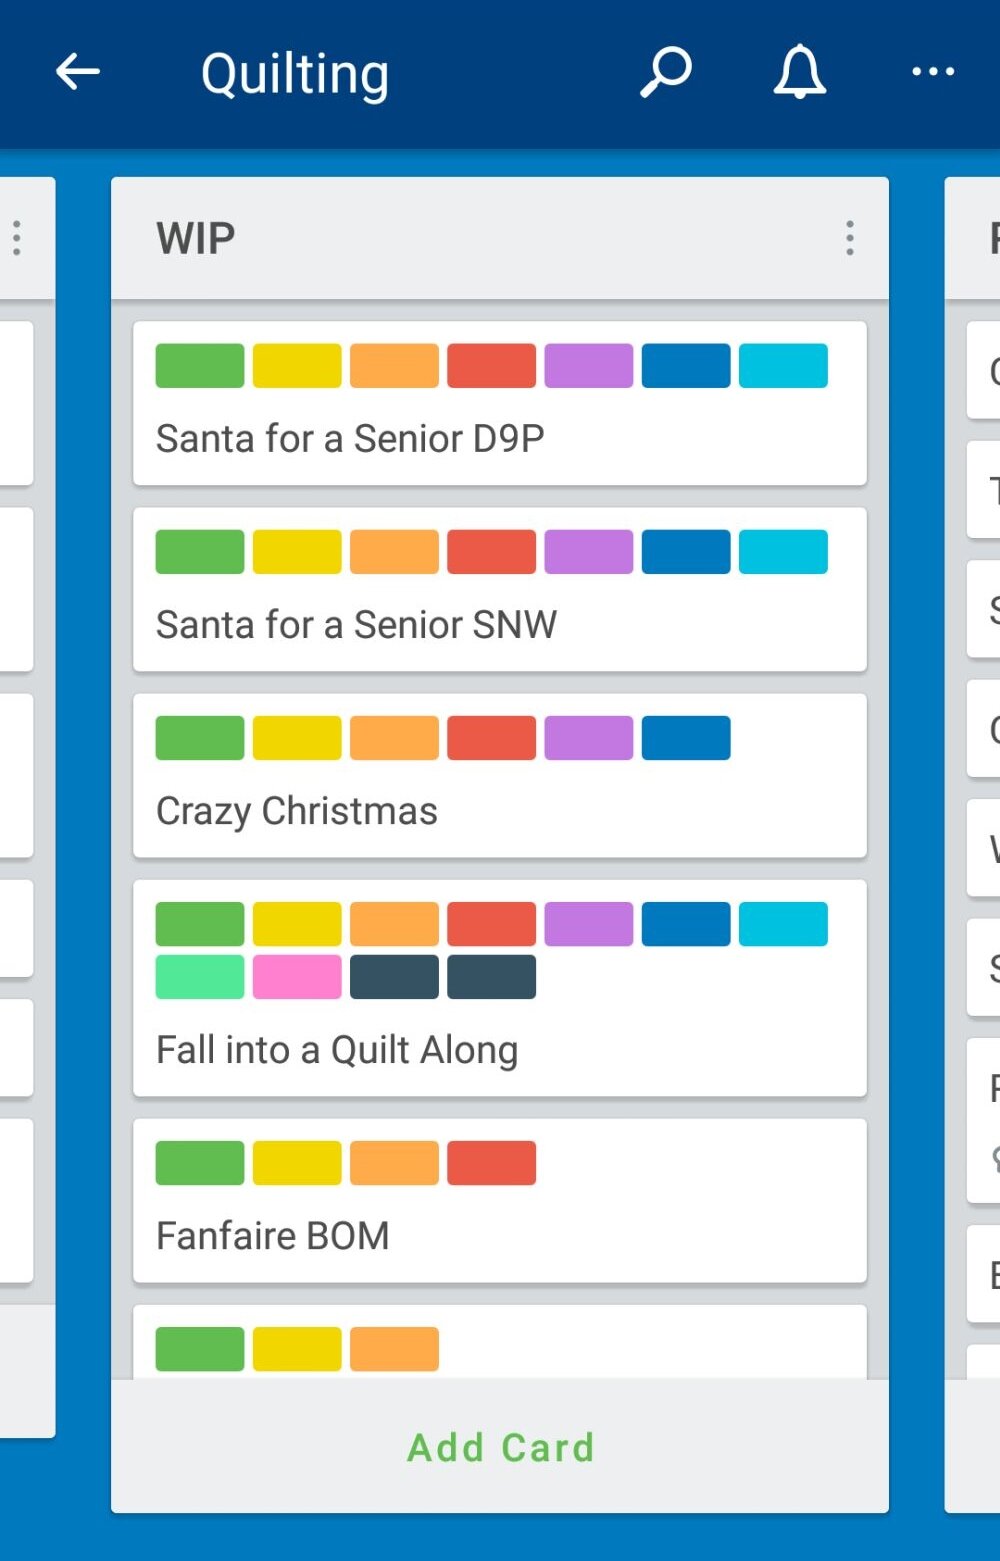The width and height of the screenshot is (1000, 1561).
Task: Click the mint-green label on Fall into a Quilt Along
Action: pos(200,977)
